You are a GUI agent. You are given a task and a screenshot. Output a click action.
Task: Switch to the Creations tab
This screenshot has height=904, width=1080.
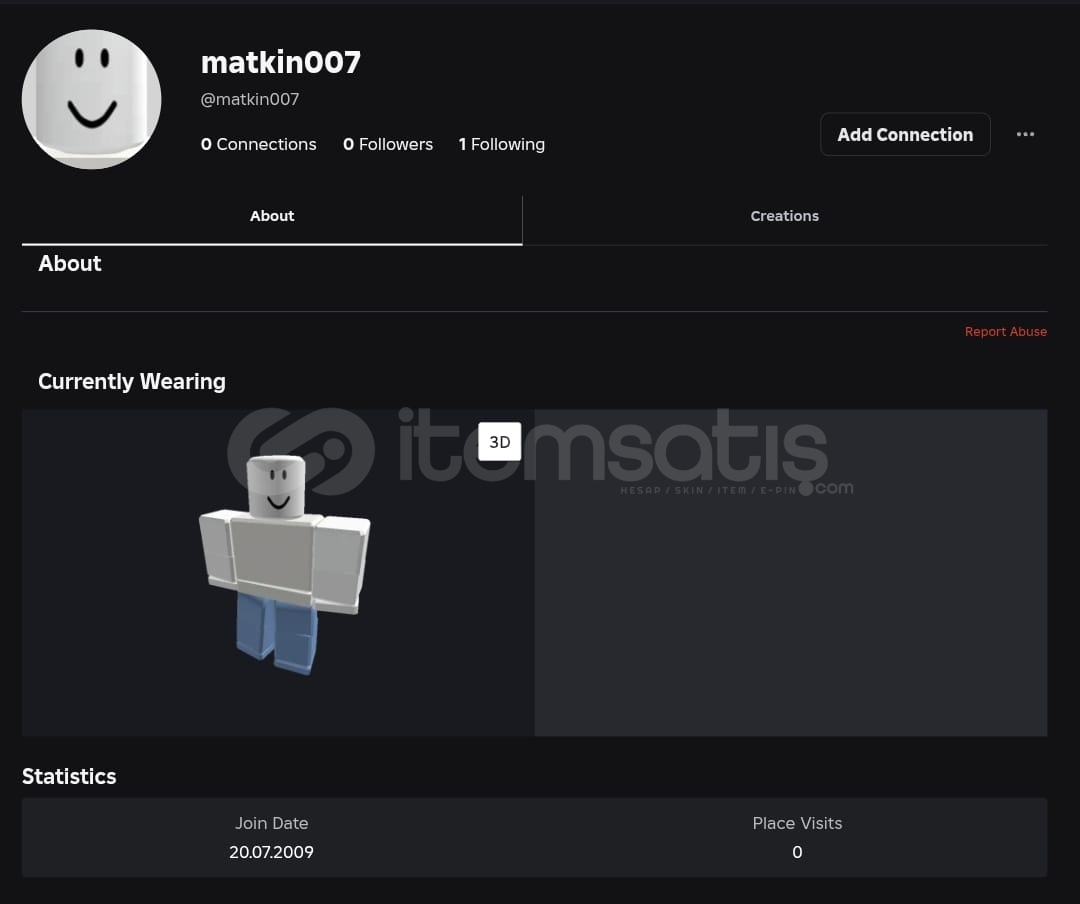click(x=785, y=216)
